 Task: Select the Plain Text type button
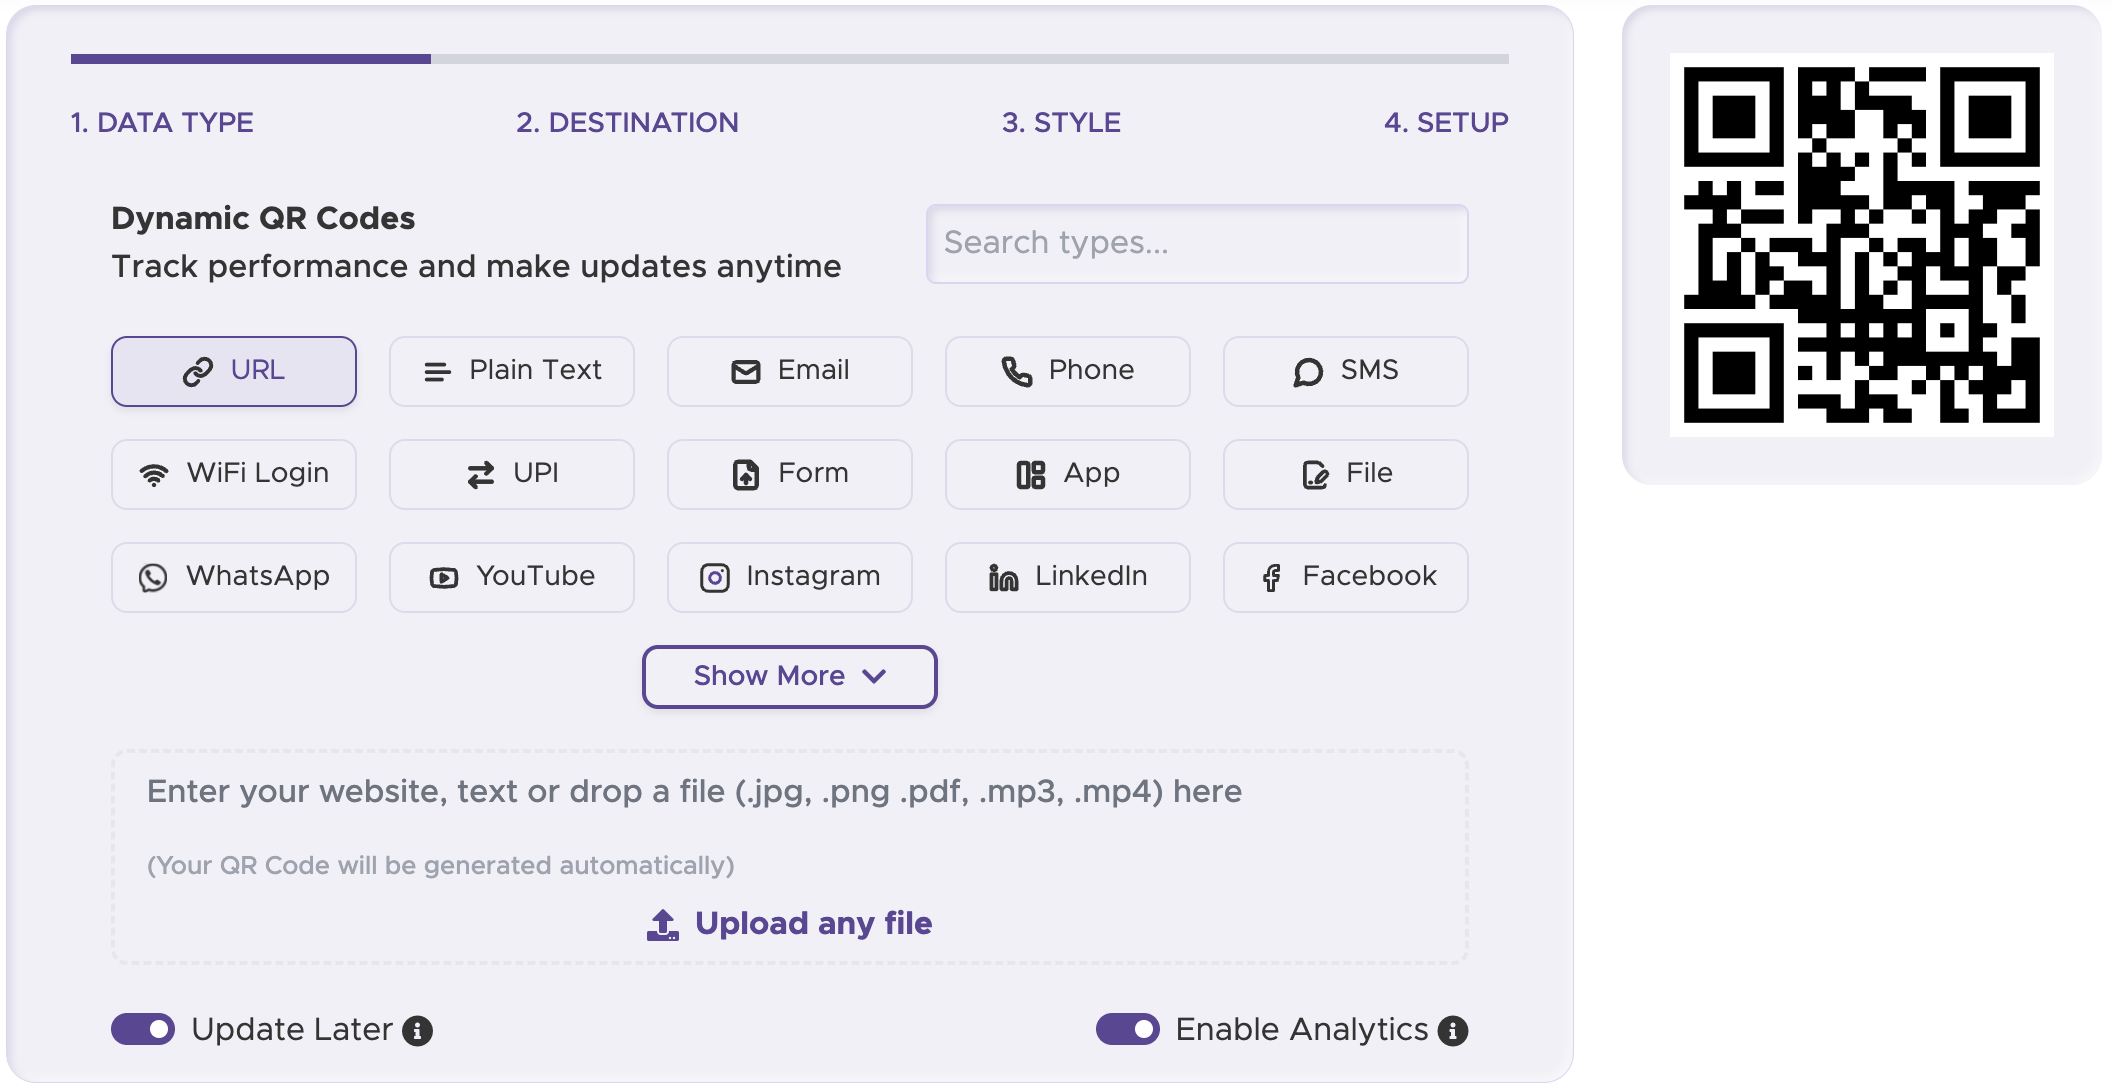tap(511, 371)
